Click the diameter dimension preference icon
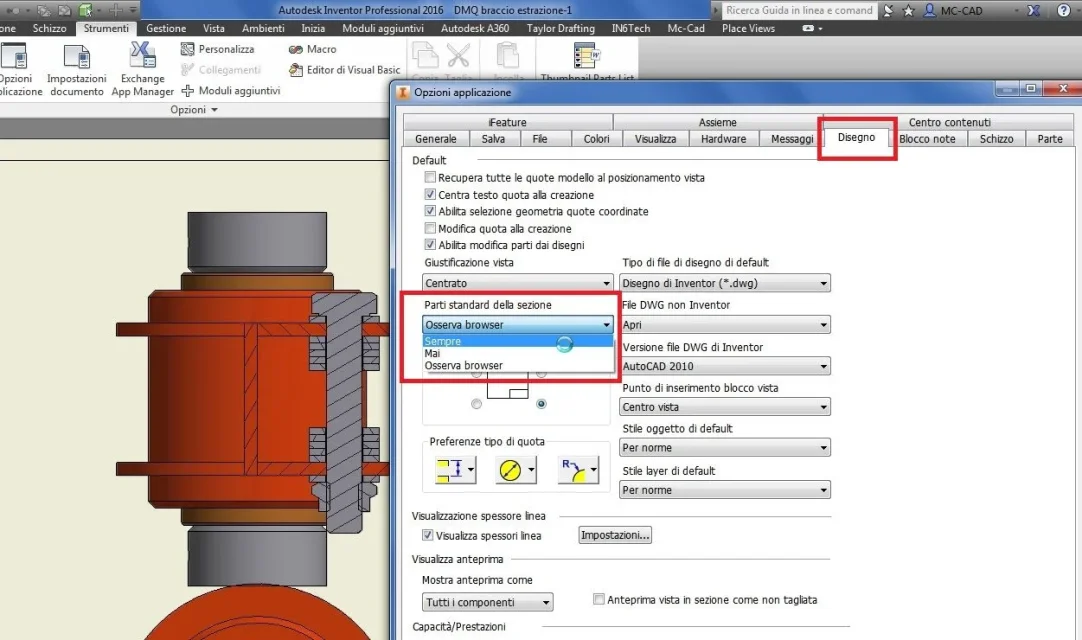 515,469
